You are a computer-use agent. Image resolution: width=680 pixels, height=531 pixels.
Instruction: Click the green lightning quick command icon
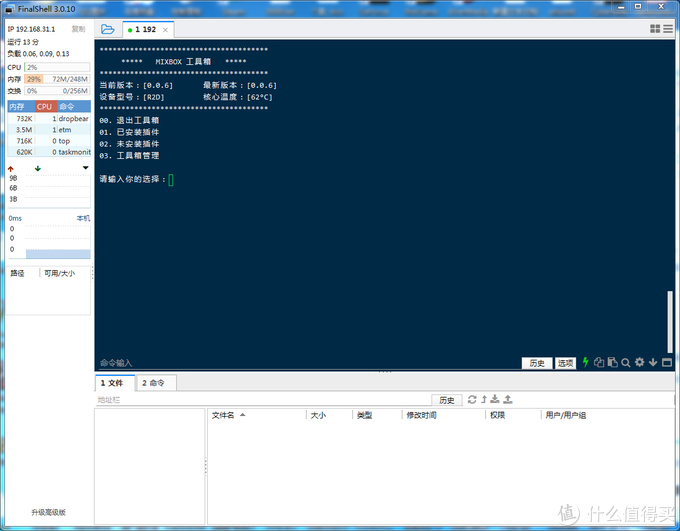[586, 362]
